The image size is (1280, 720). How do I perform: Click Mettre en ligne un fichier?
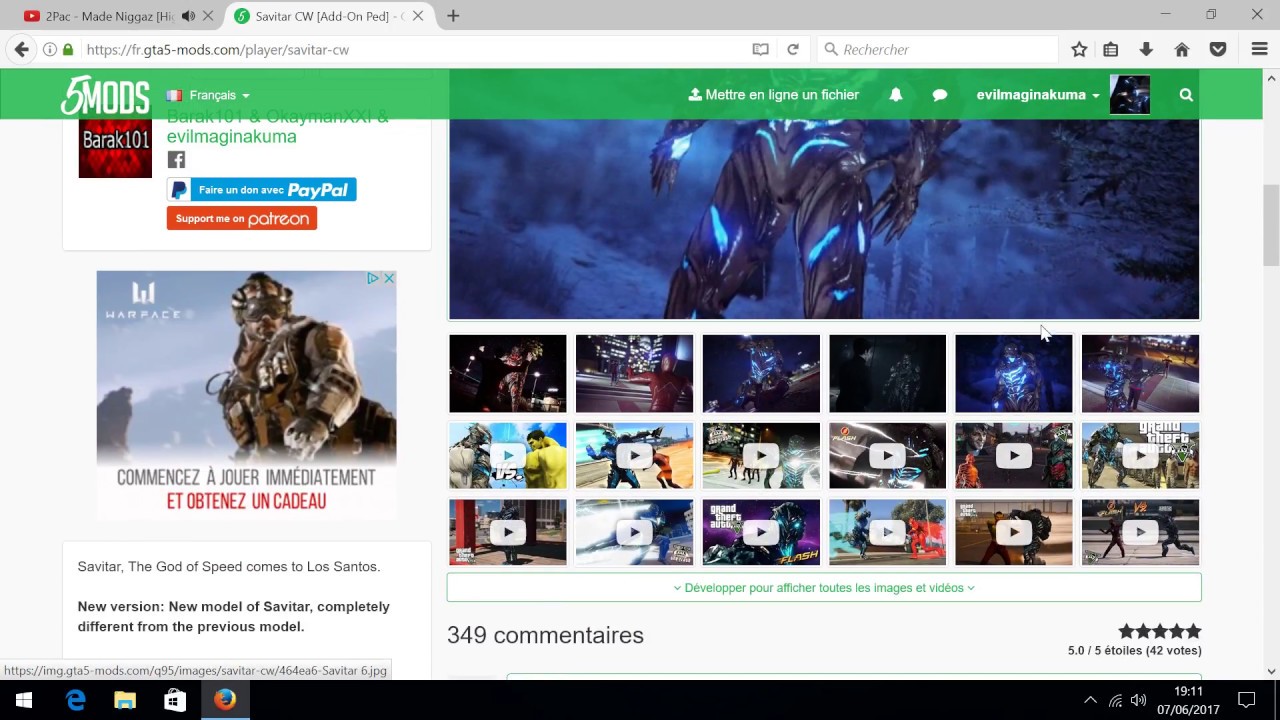pos(774,95)
